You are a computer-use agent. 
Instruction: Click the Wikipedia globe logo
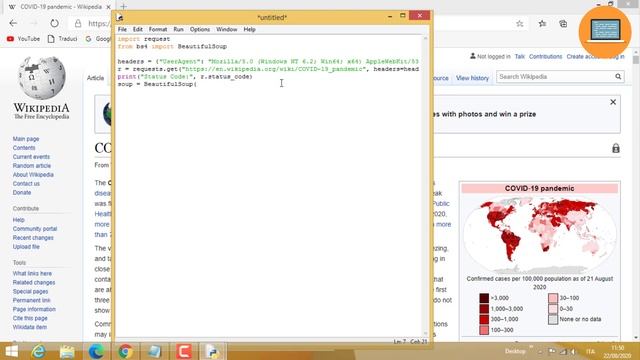click(x=42, y=78)
